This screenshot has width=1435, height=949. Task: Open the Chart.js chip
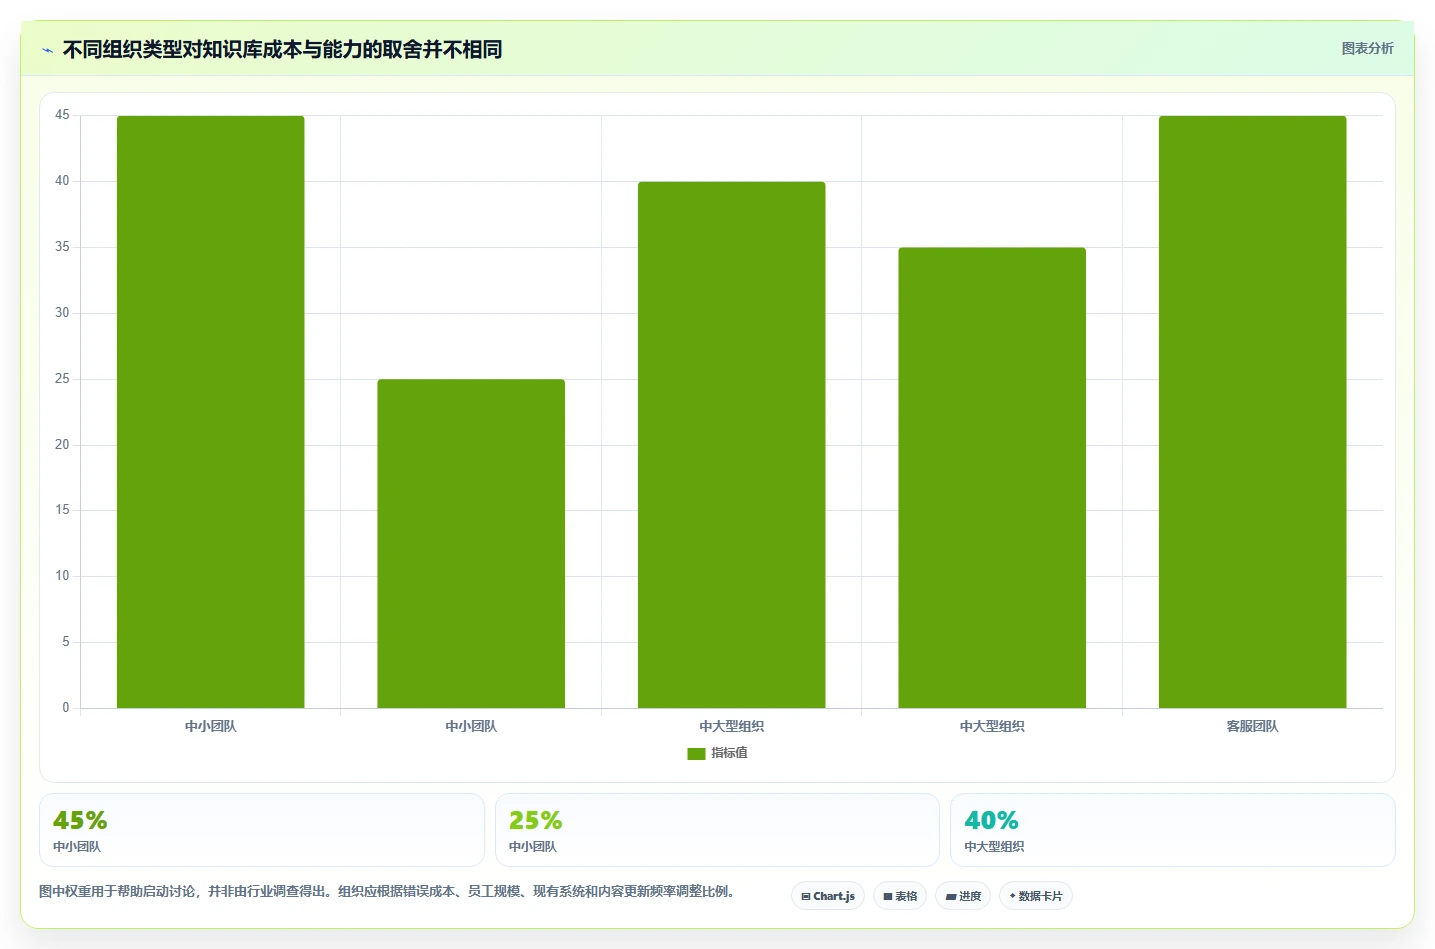[828, 896]
